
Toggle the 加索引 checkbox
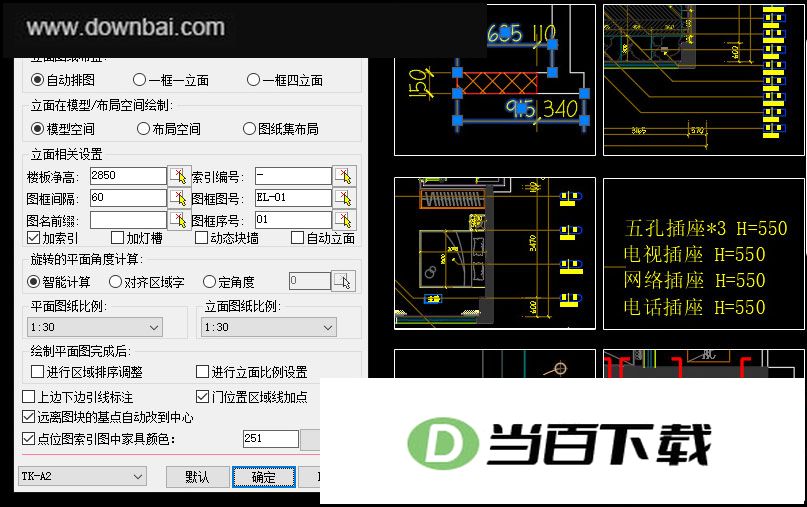pos(33,238)
